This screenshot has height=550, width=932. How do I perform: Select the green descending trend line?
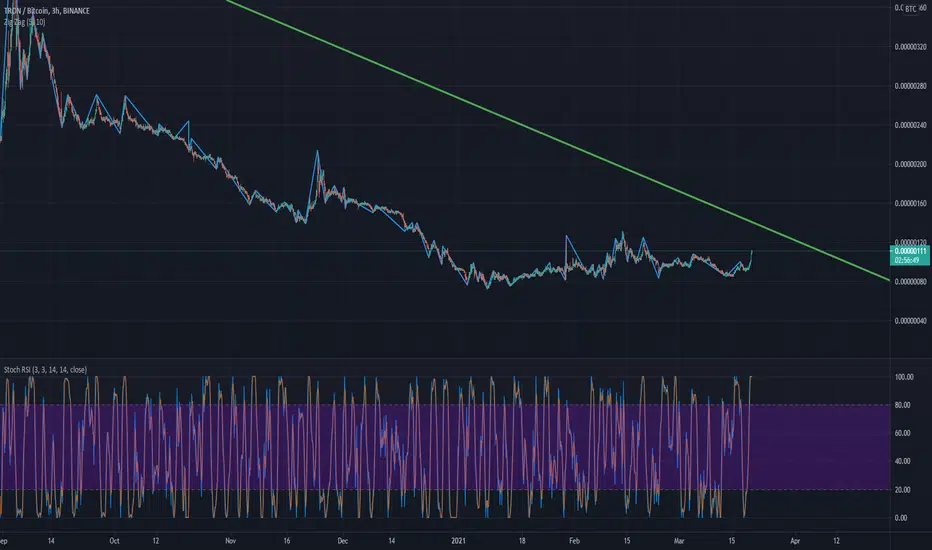click(x=558, y=140)
